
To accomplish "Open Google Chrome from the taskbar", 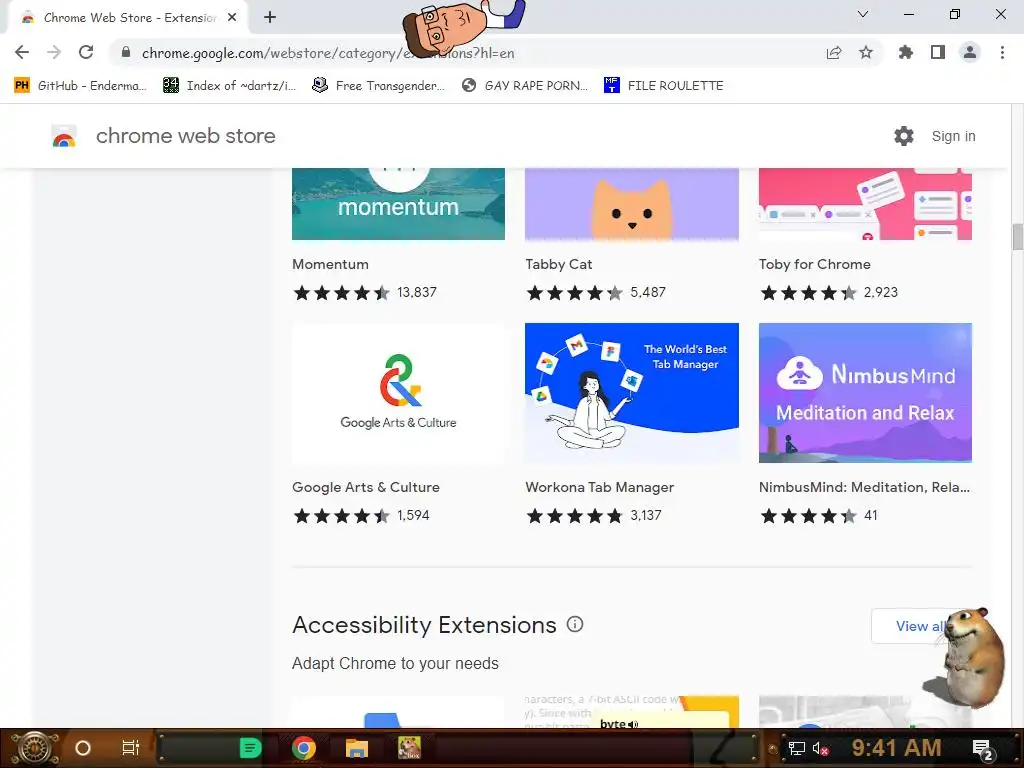I will pos(304,748).
